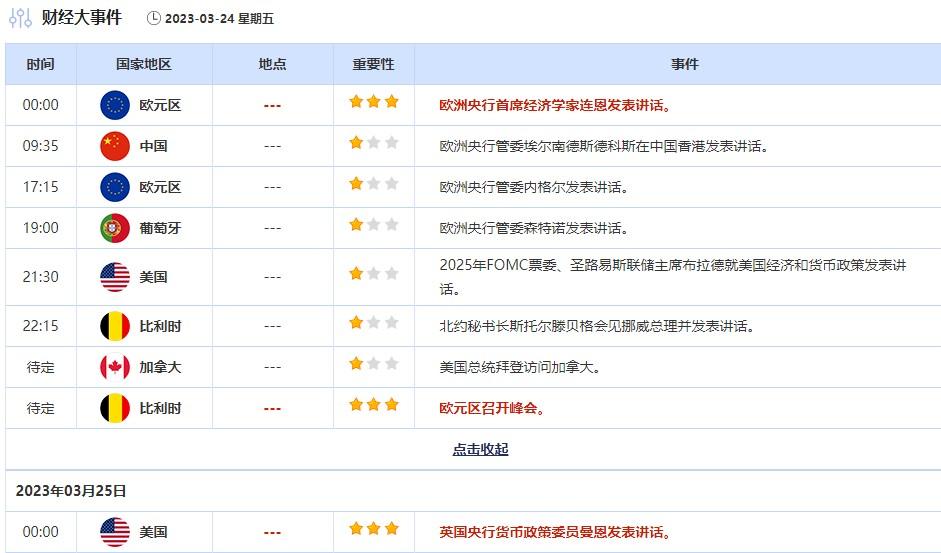Click the Eurozone flag in the 00:00 row
Screen dimensions: 941x553
115,105
